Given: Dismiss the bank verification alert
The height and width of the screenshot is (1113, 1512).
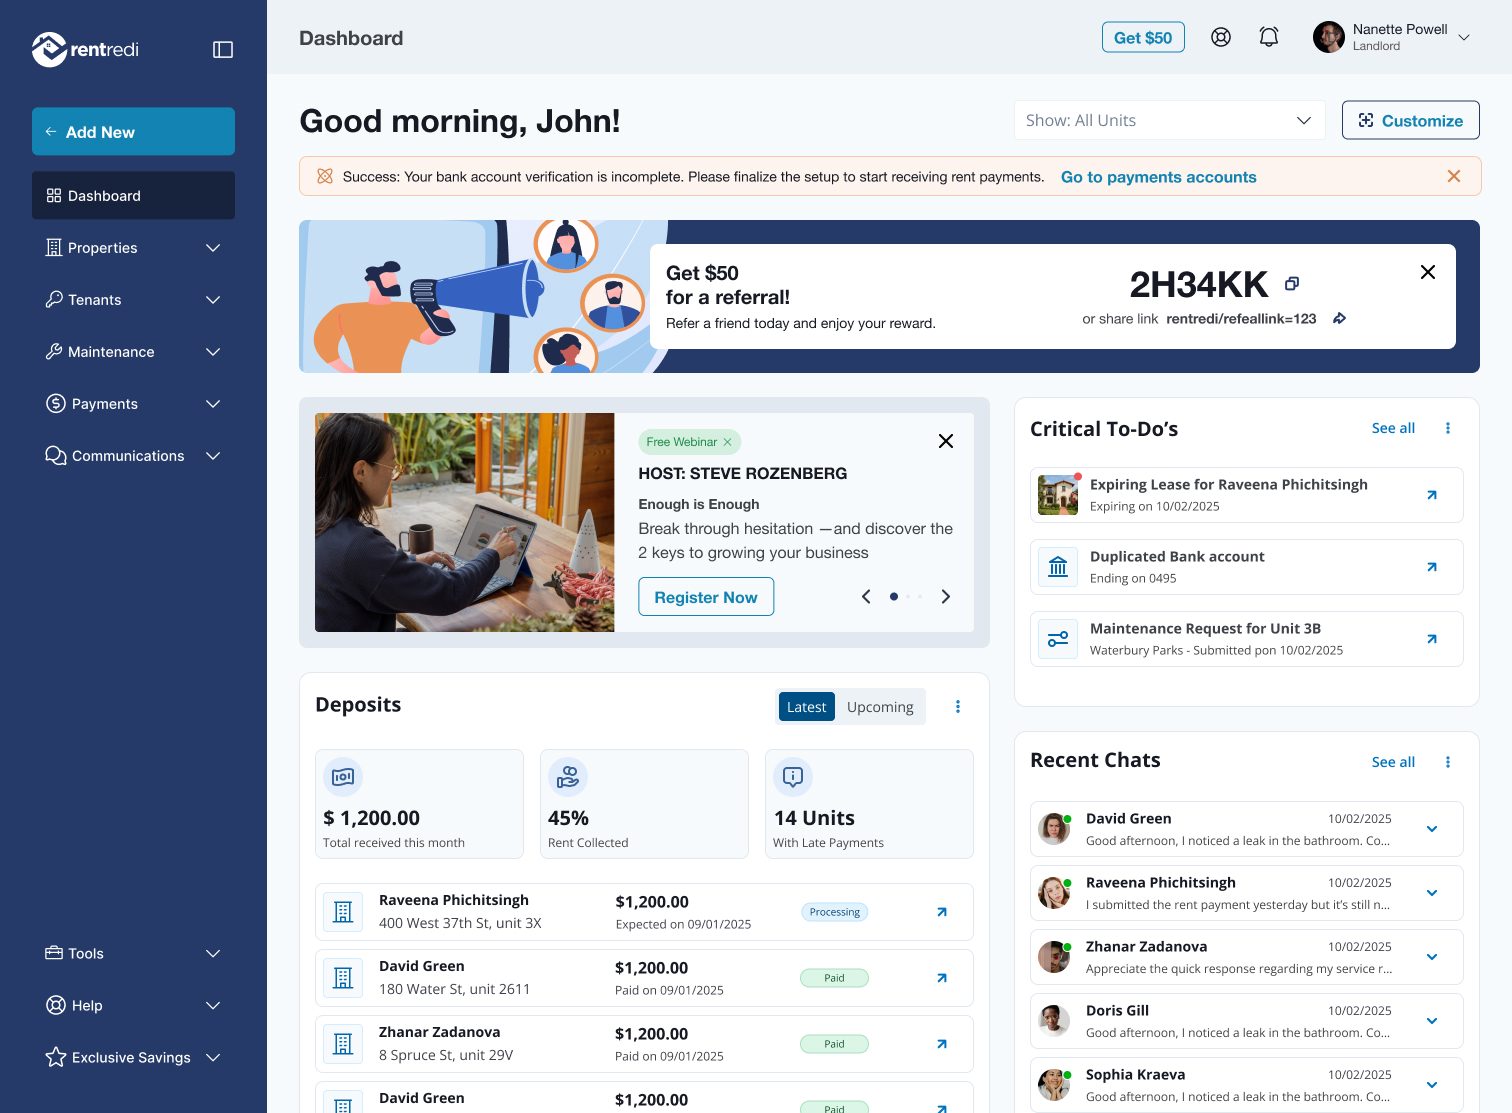Looking at the screenshot, I should coord(1454,176).
